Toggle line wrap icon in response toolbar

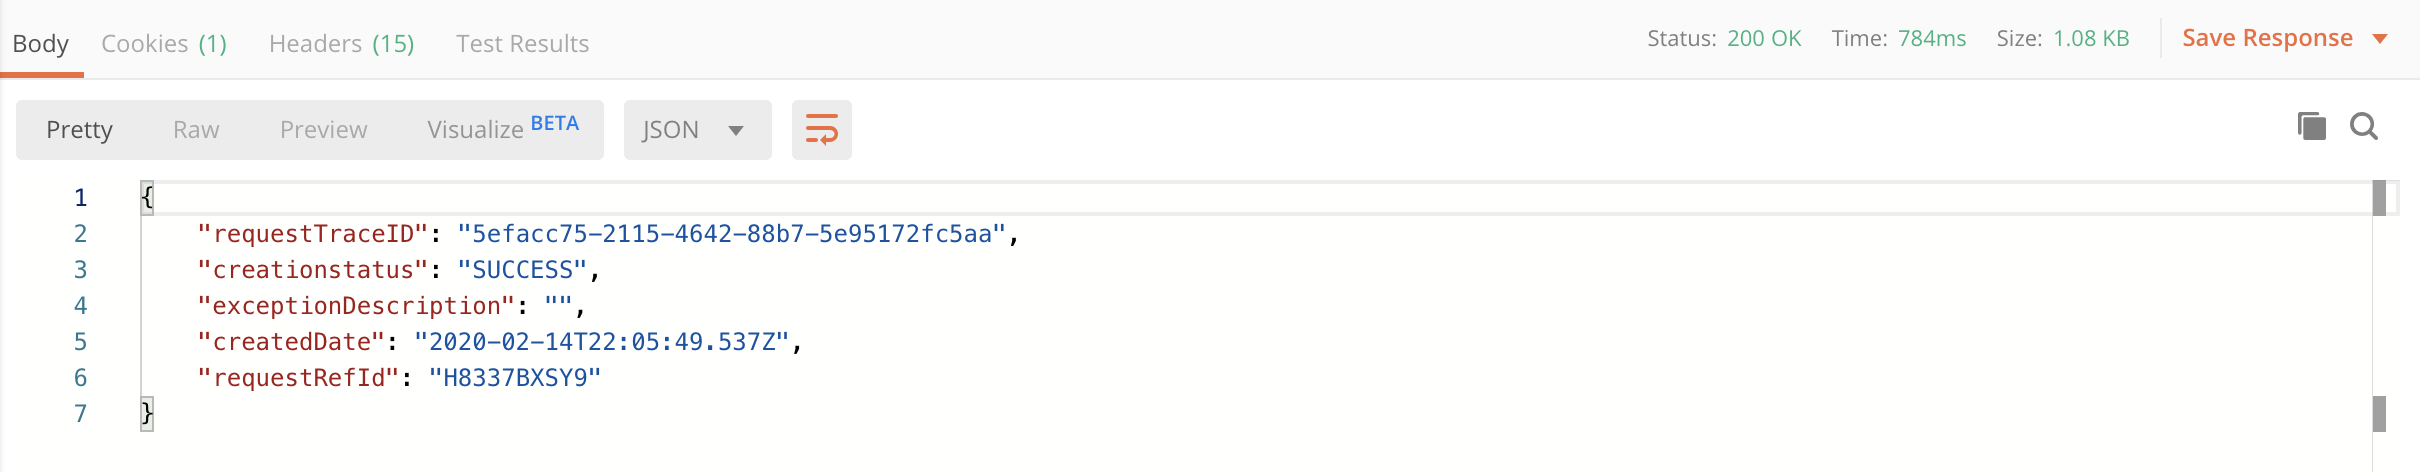coord(821,130)
